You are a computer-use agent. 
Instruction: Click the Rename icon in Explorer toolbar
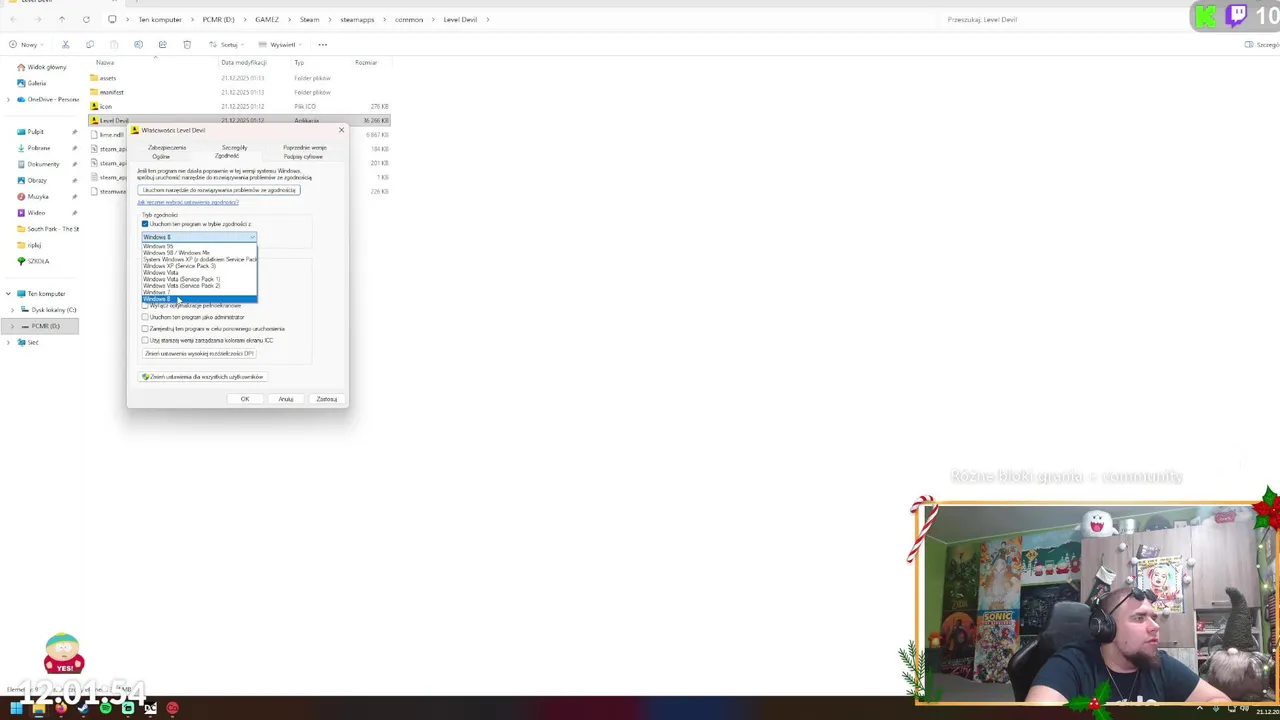click(x=139, y=44)
